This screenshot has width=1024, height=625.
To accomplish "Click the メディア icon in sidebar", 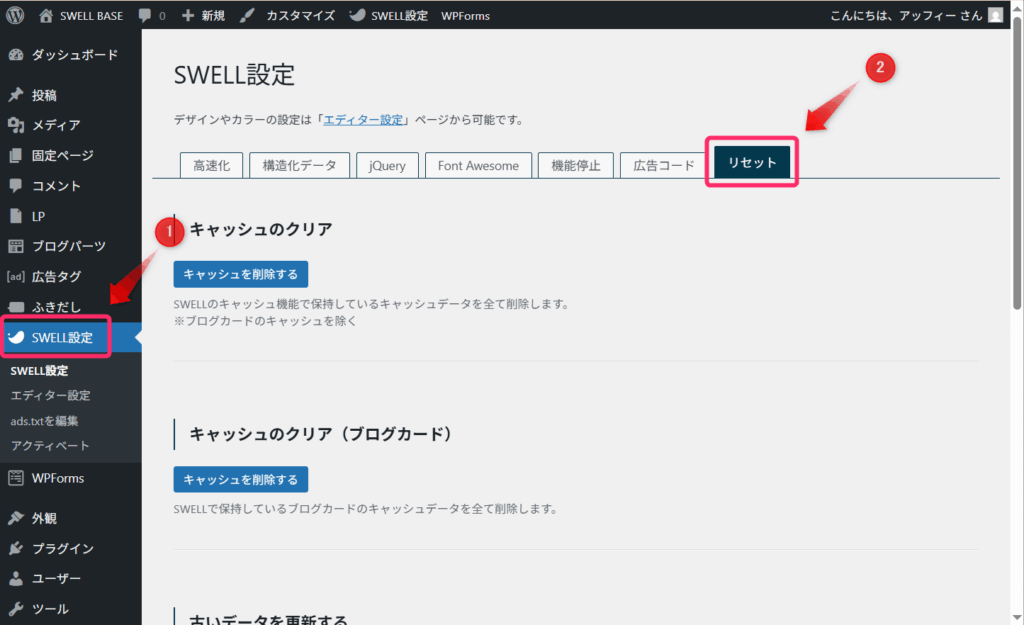I will pyautogui.click(x=16, y=125).
